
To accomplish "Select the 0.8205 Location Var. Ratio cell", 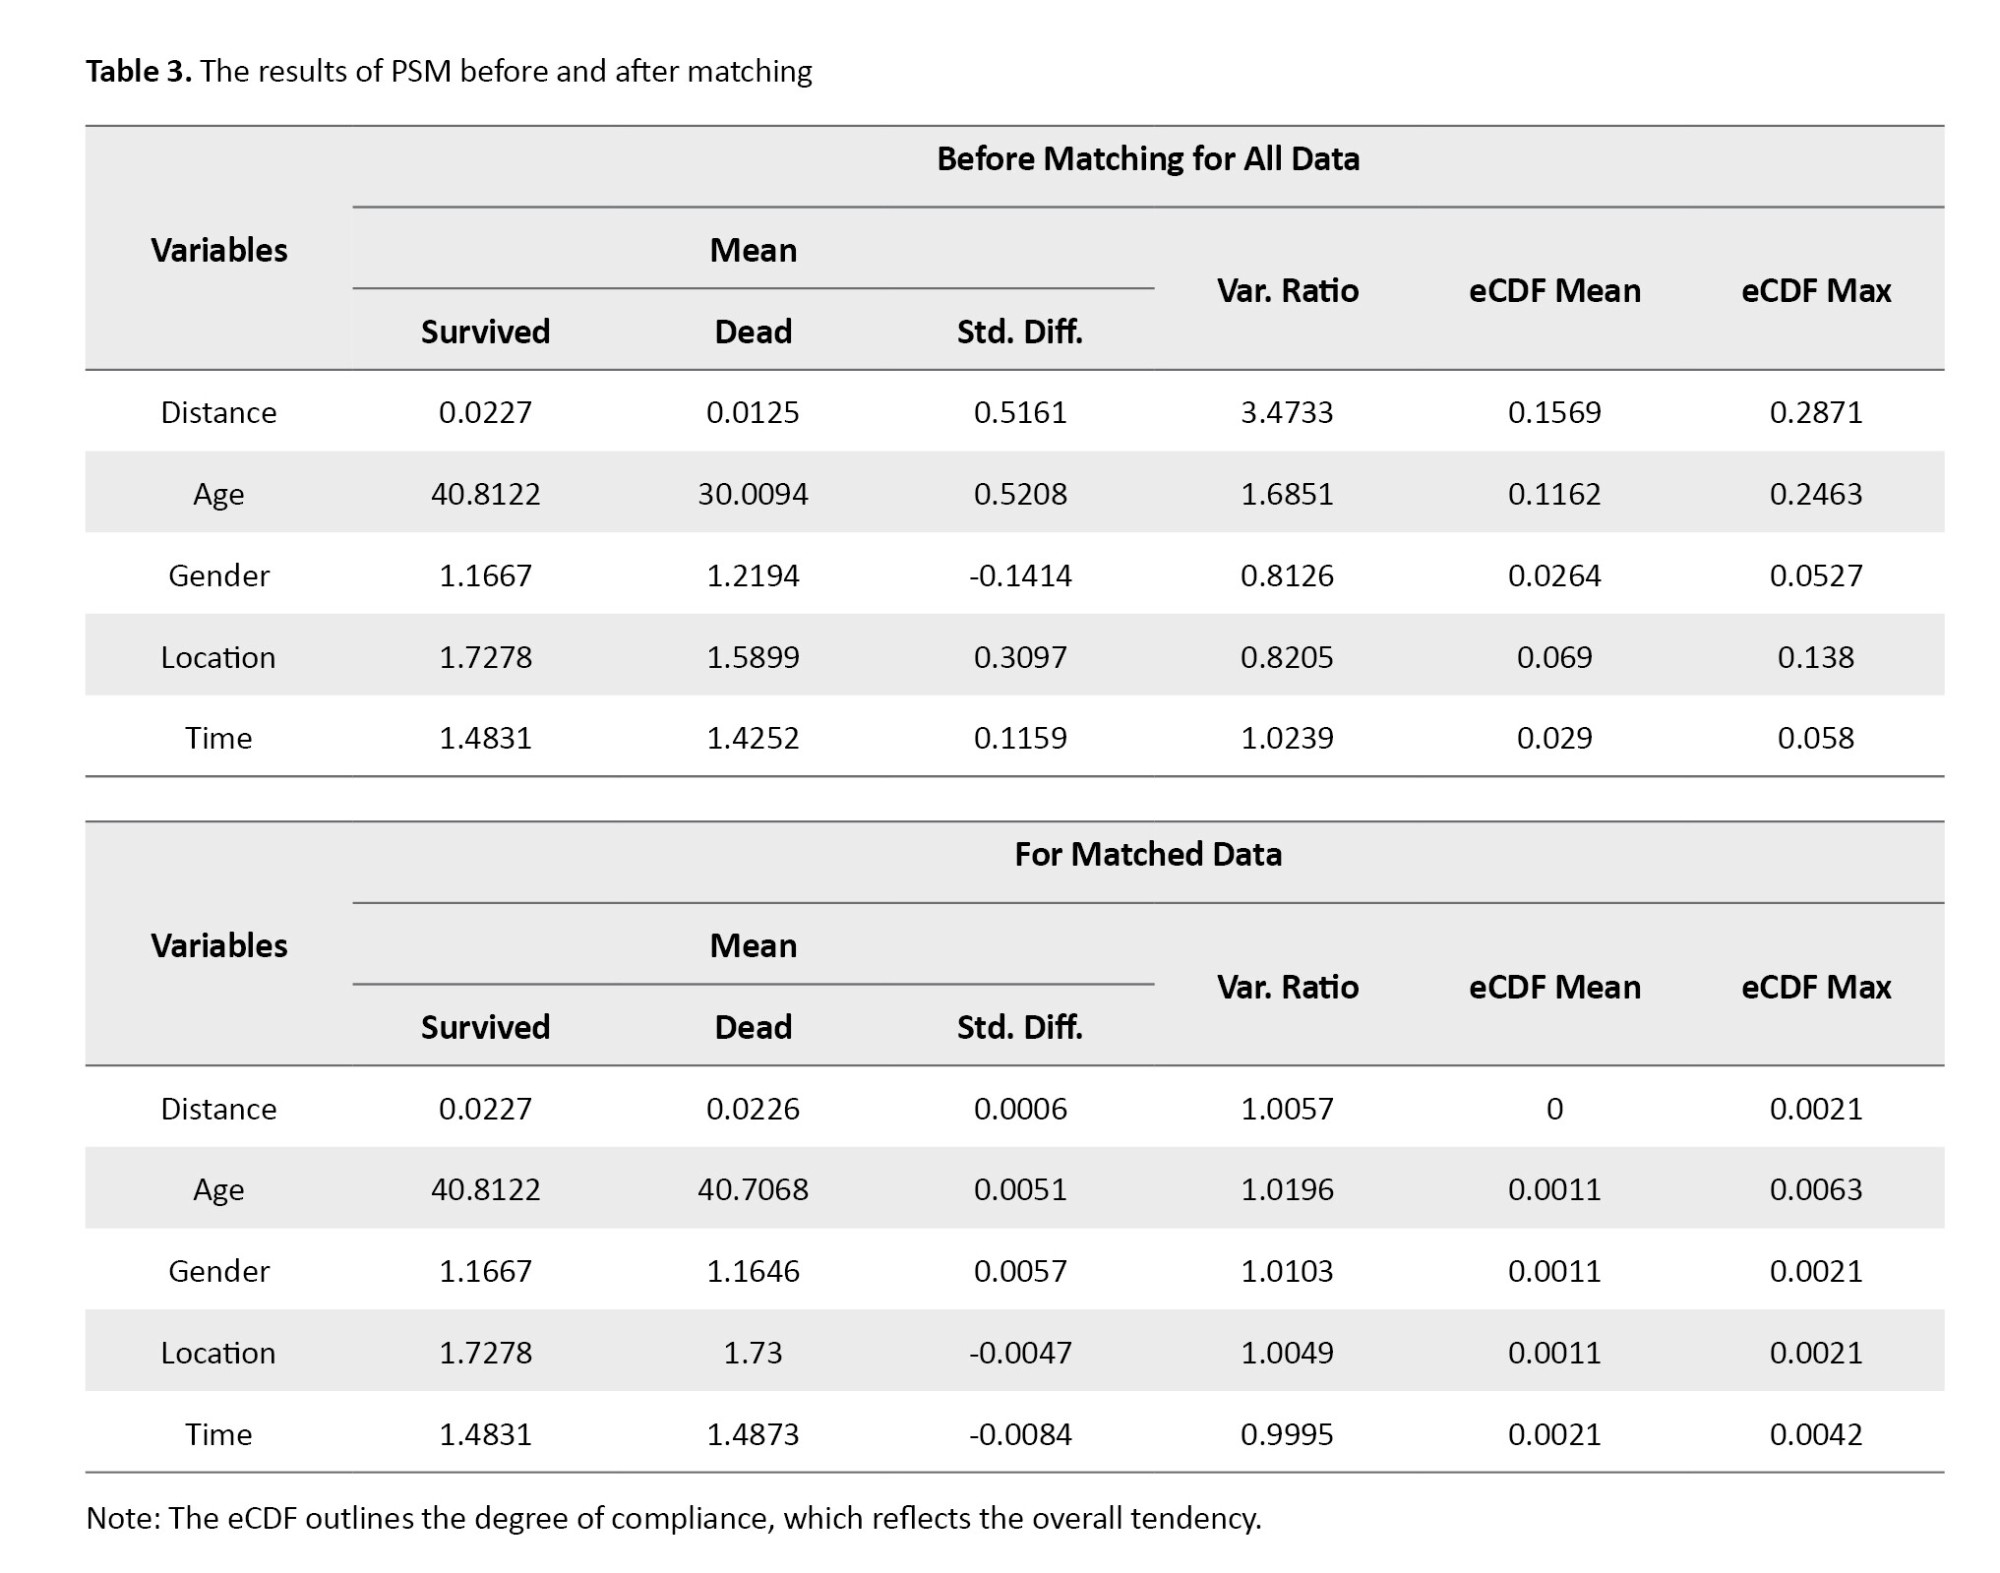I will pyautogui.click(x=1287, y=657).
